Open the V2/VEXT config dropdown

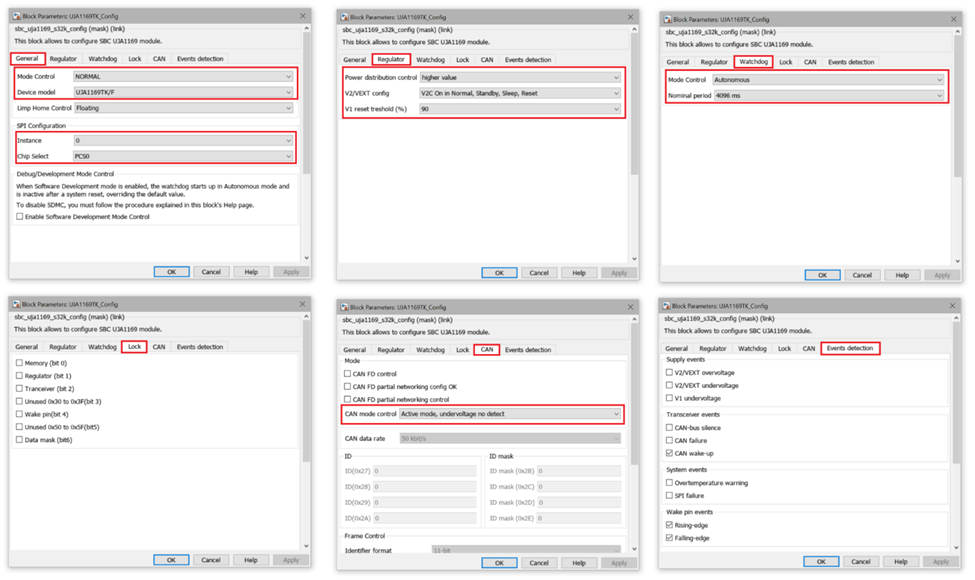click(x=520, y=93)
